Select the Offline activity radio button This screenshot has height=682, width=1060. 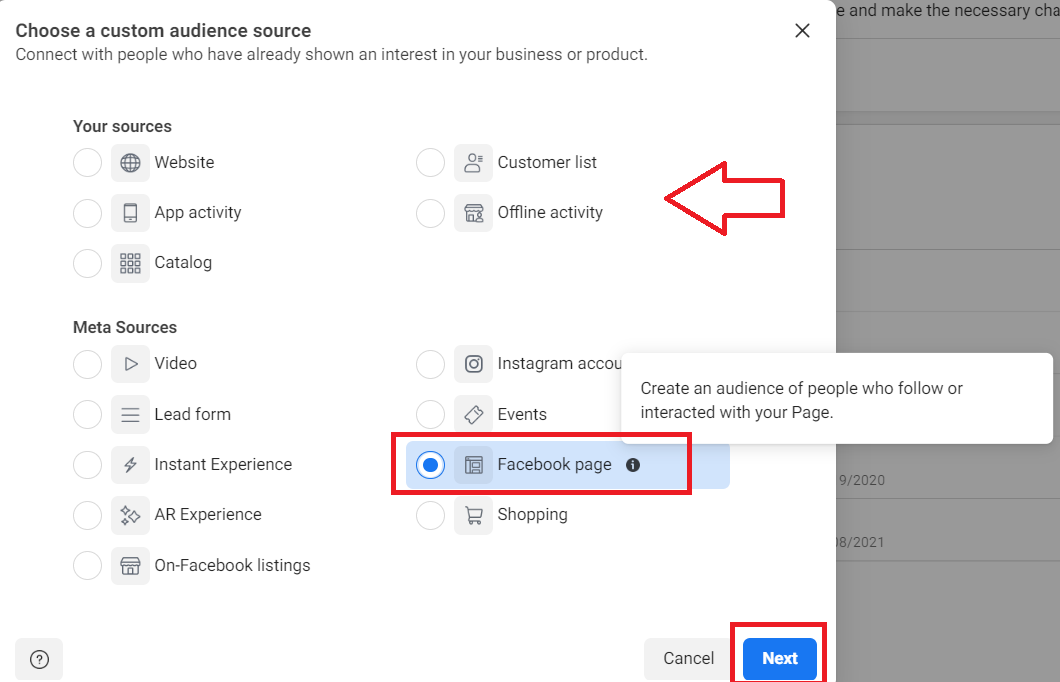click(x=430, y=213)
